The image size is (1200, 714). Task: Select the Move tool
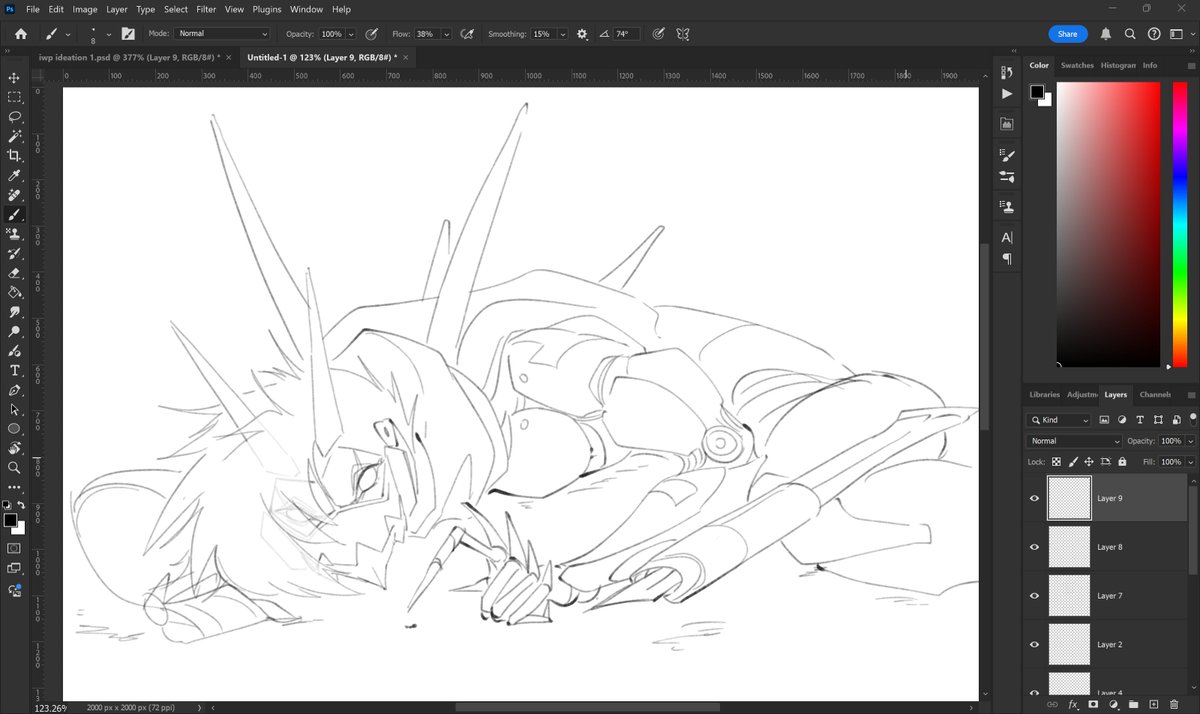click(x=14, y=77)
